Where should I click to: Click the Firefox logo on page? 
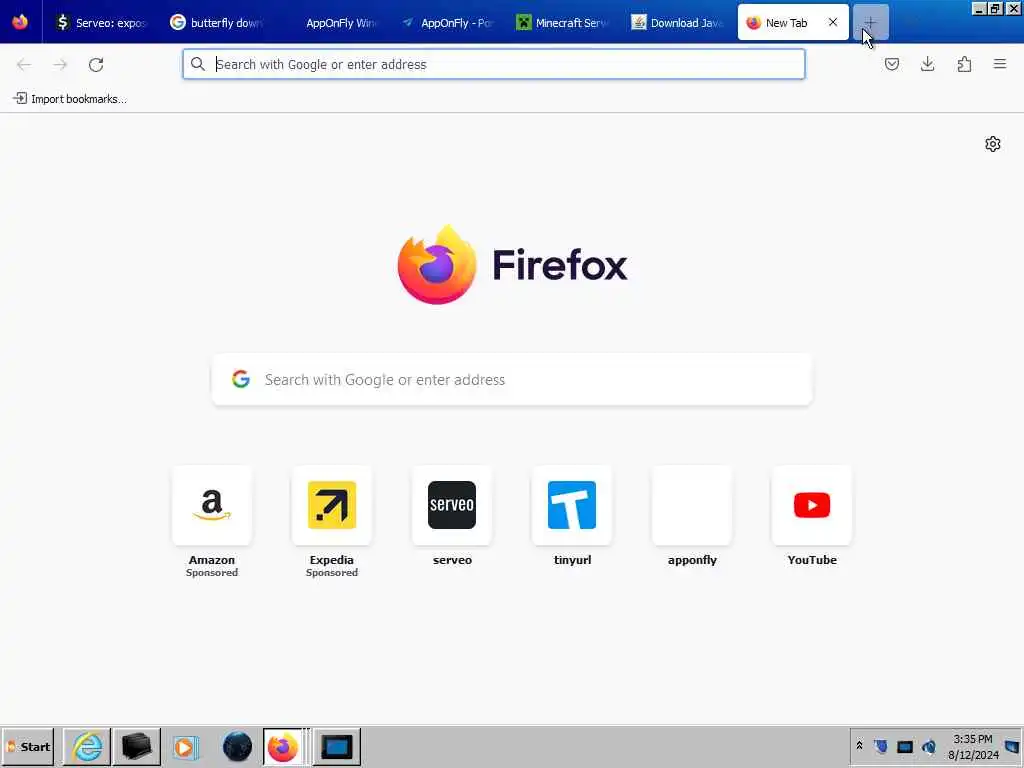[x=437, y=264]
